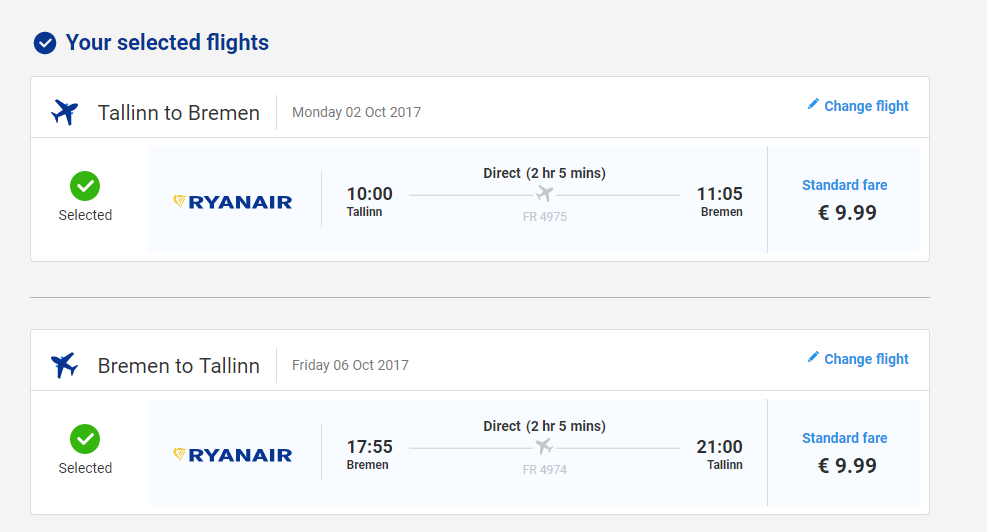
Task: Click the small plane icon above FR 4975
Action: pos(544,193)
